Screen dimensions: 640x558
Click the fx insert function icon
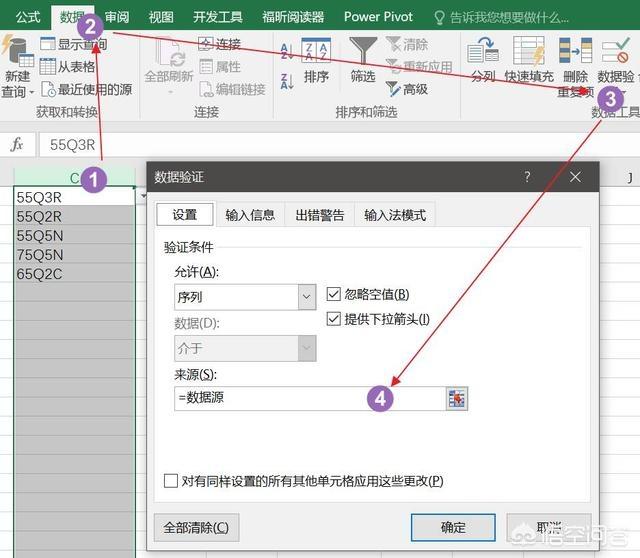pyautogui.click(x=17, y=145)
